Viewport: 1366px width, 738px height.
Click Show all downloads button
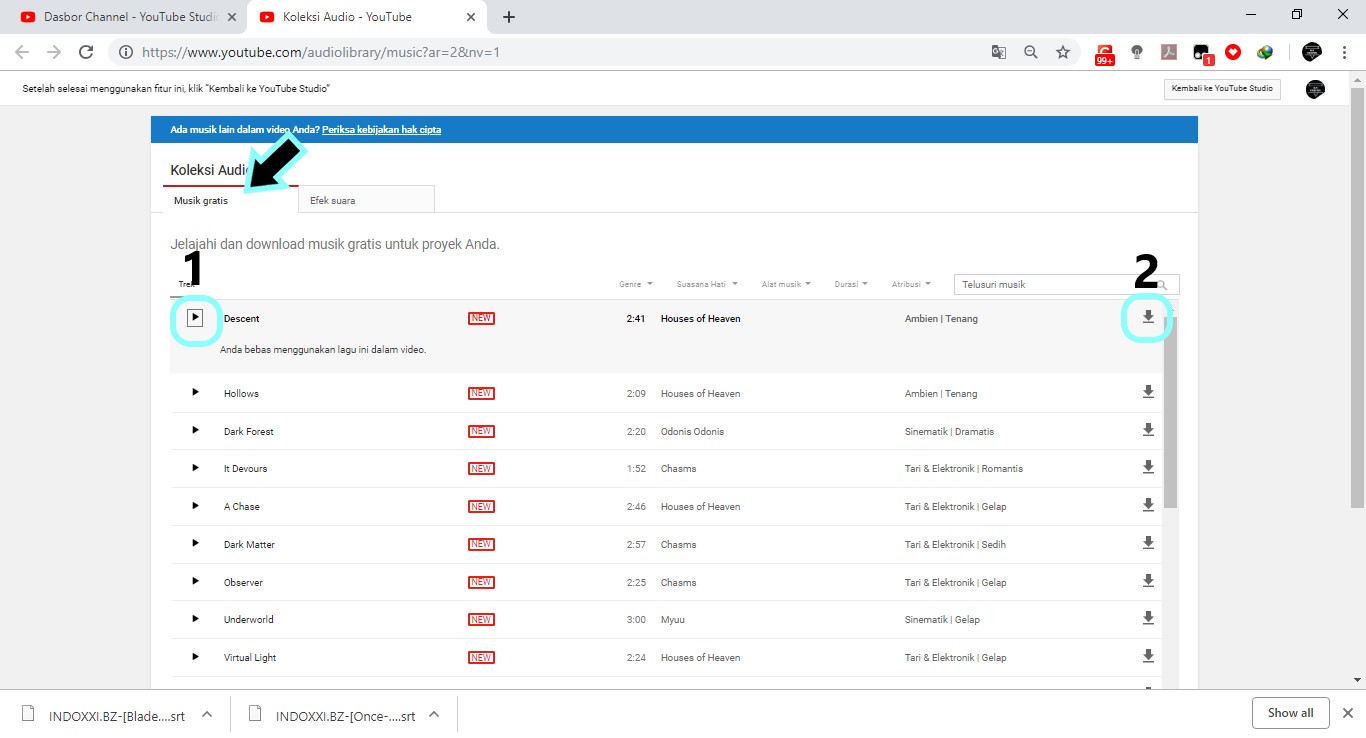point(1290,713)
